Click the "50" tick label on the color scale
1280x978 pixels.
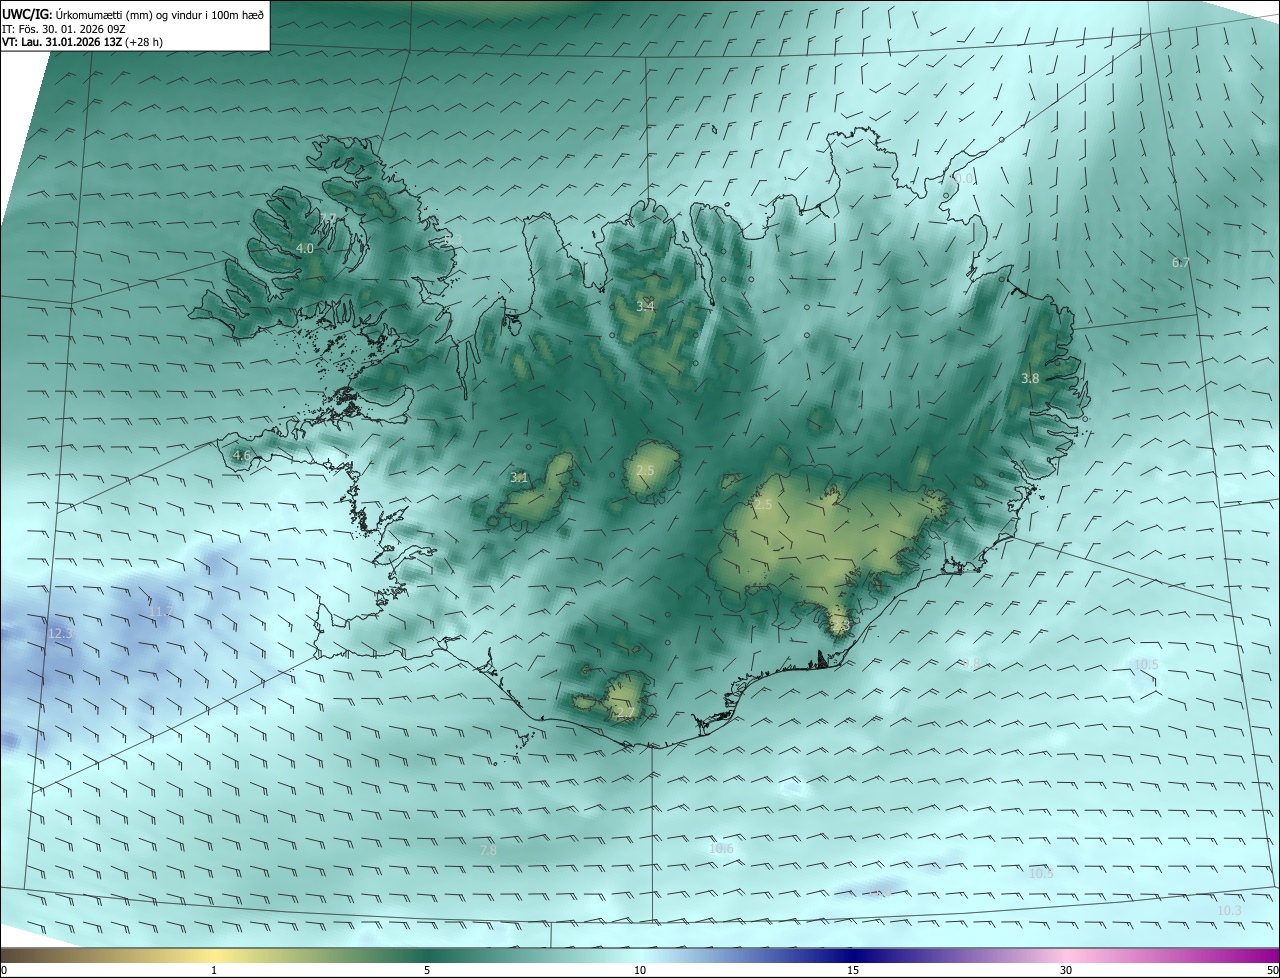[x=1272, y=971]
